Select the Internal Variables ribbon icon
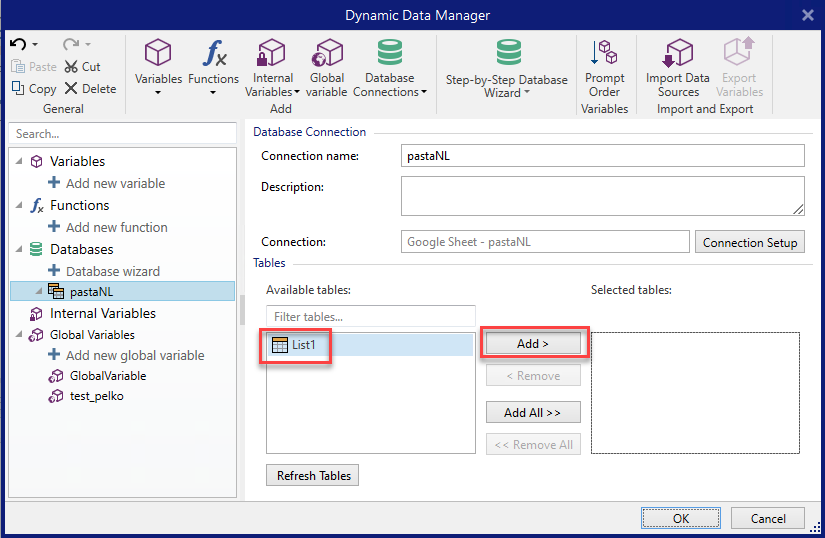This screenshot has width=825, height=538. [x=272, y=54]
